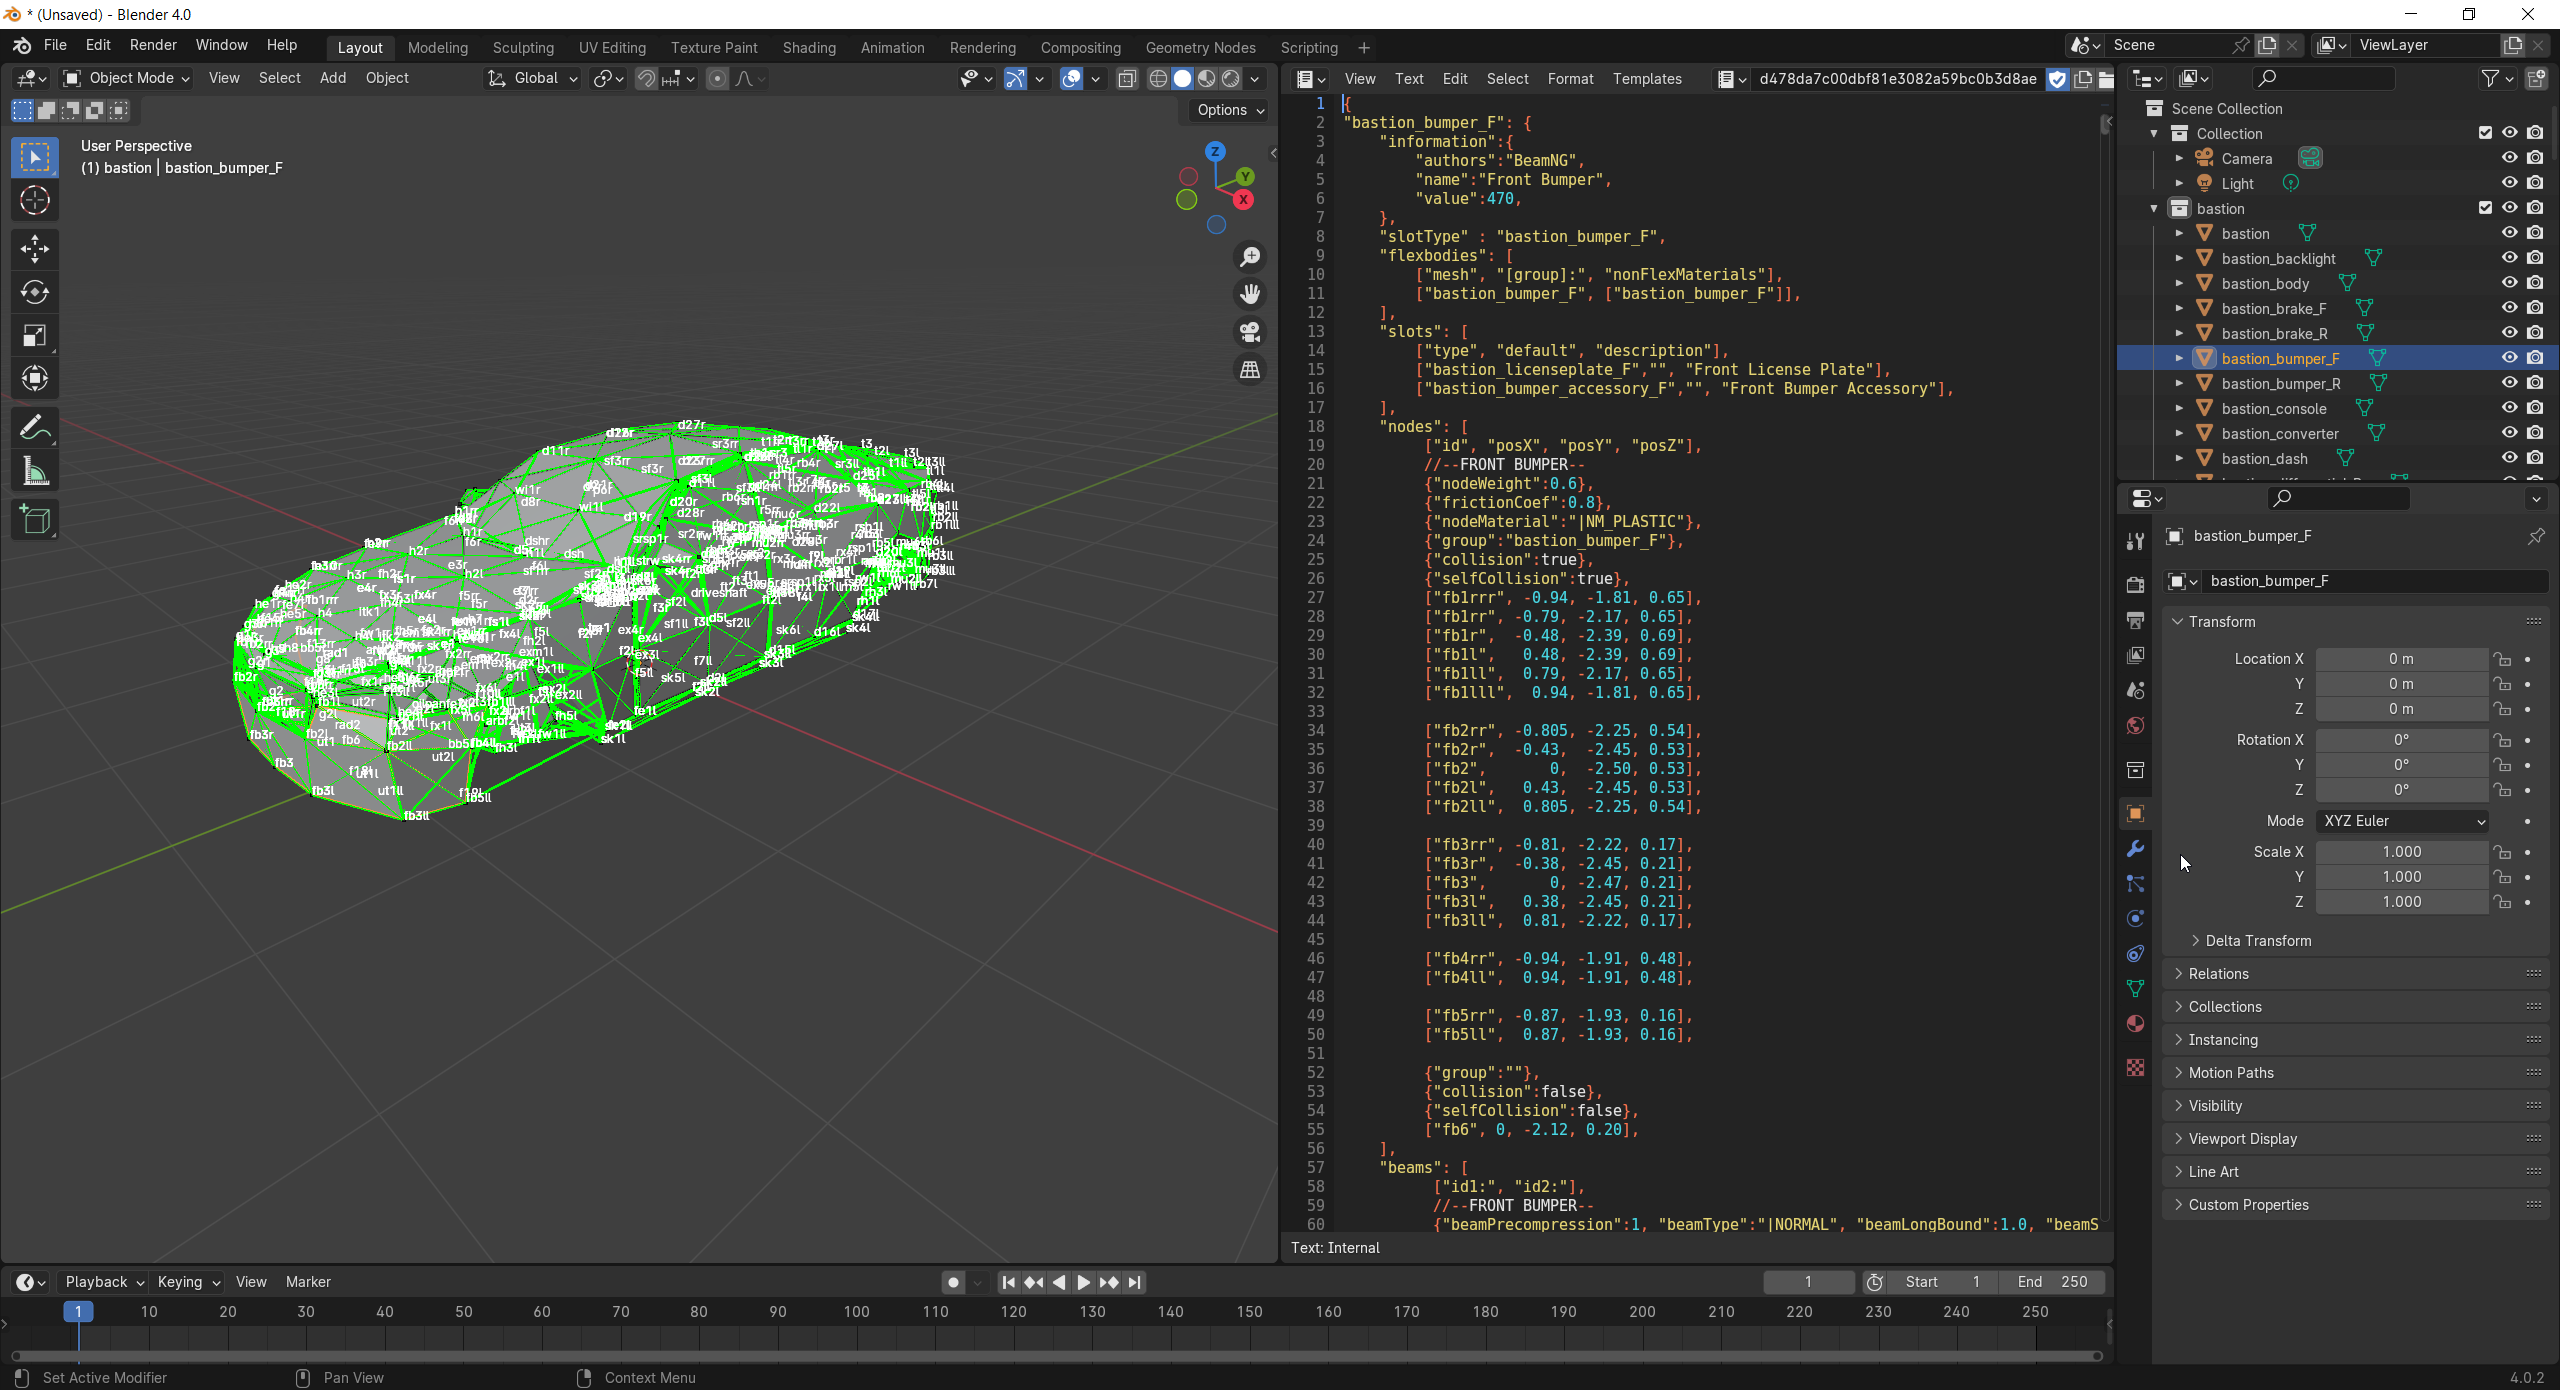Switch to orthographic grid view icon

pyautogui.click(x=1250, y=370)
